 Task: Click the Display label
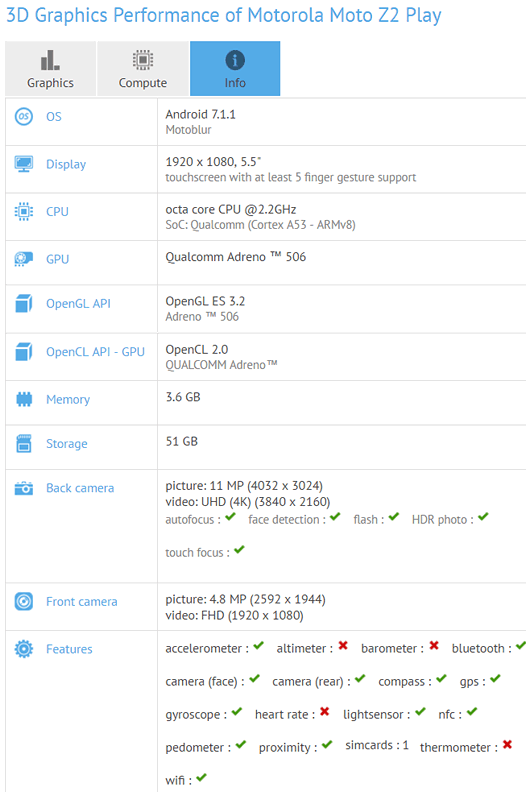point(66,165)
